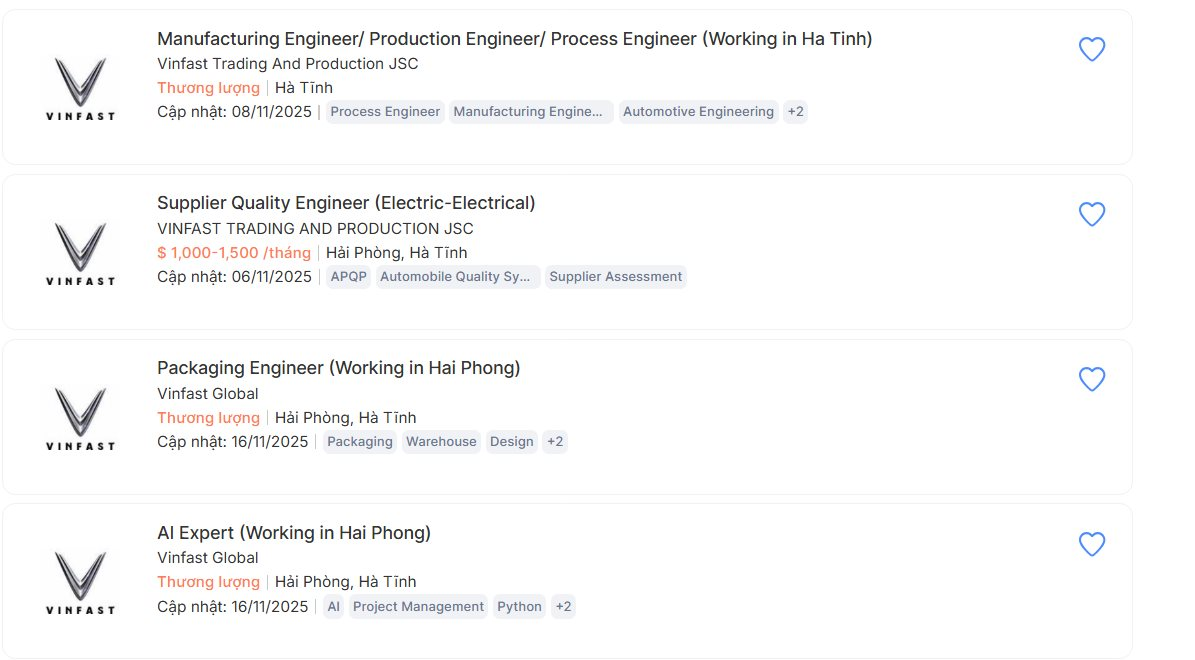1195x660 pixels.
Task: Save the AI Expert job listing
Action: [1092, 544]
